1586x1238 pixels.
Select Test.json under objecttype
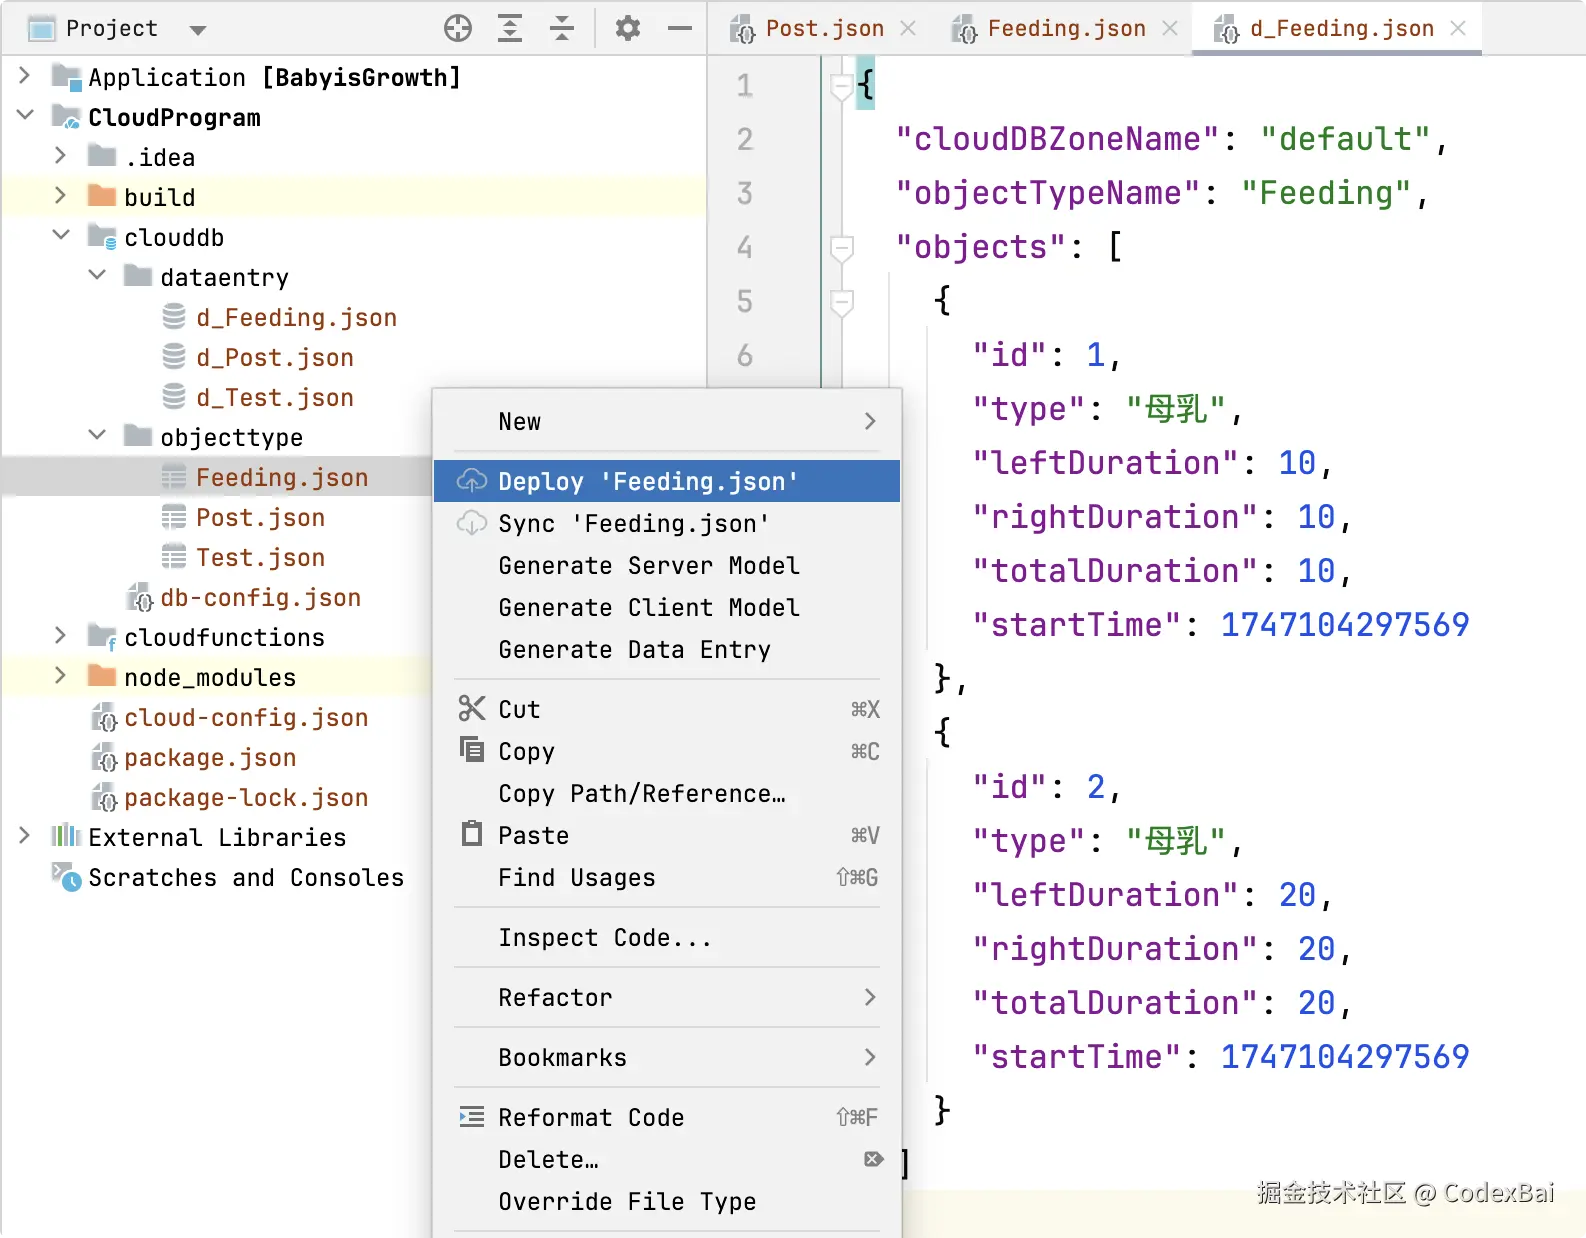point(260,557)
